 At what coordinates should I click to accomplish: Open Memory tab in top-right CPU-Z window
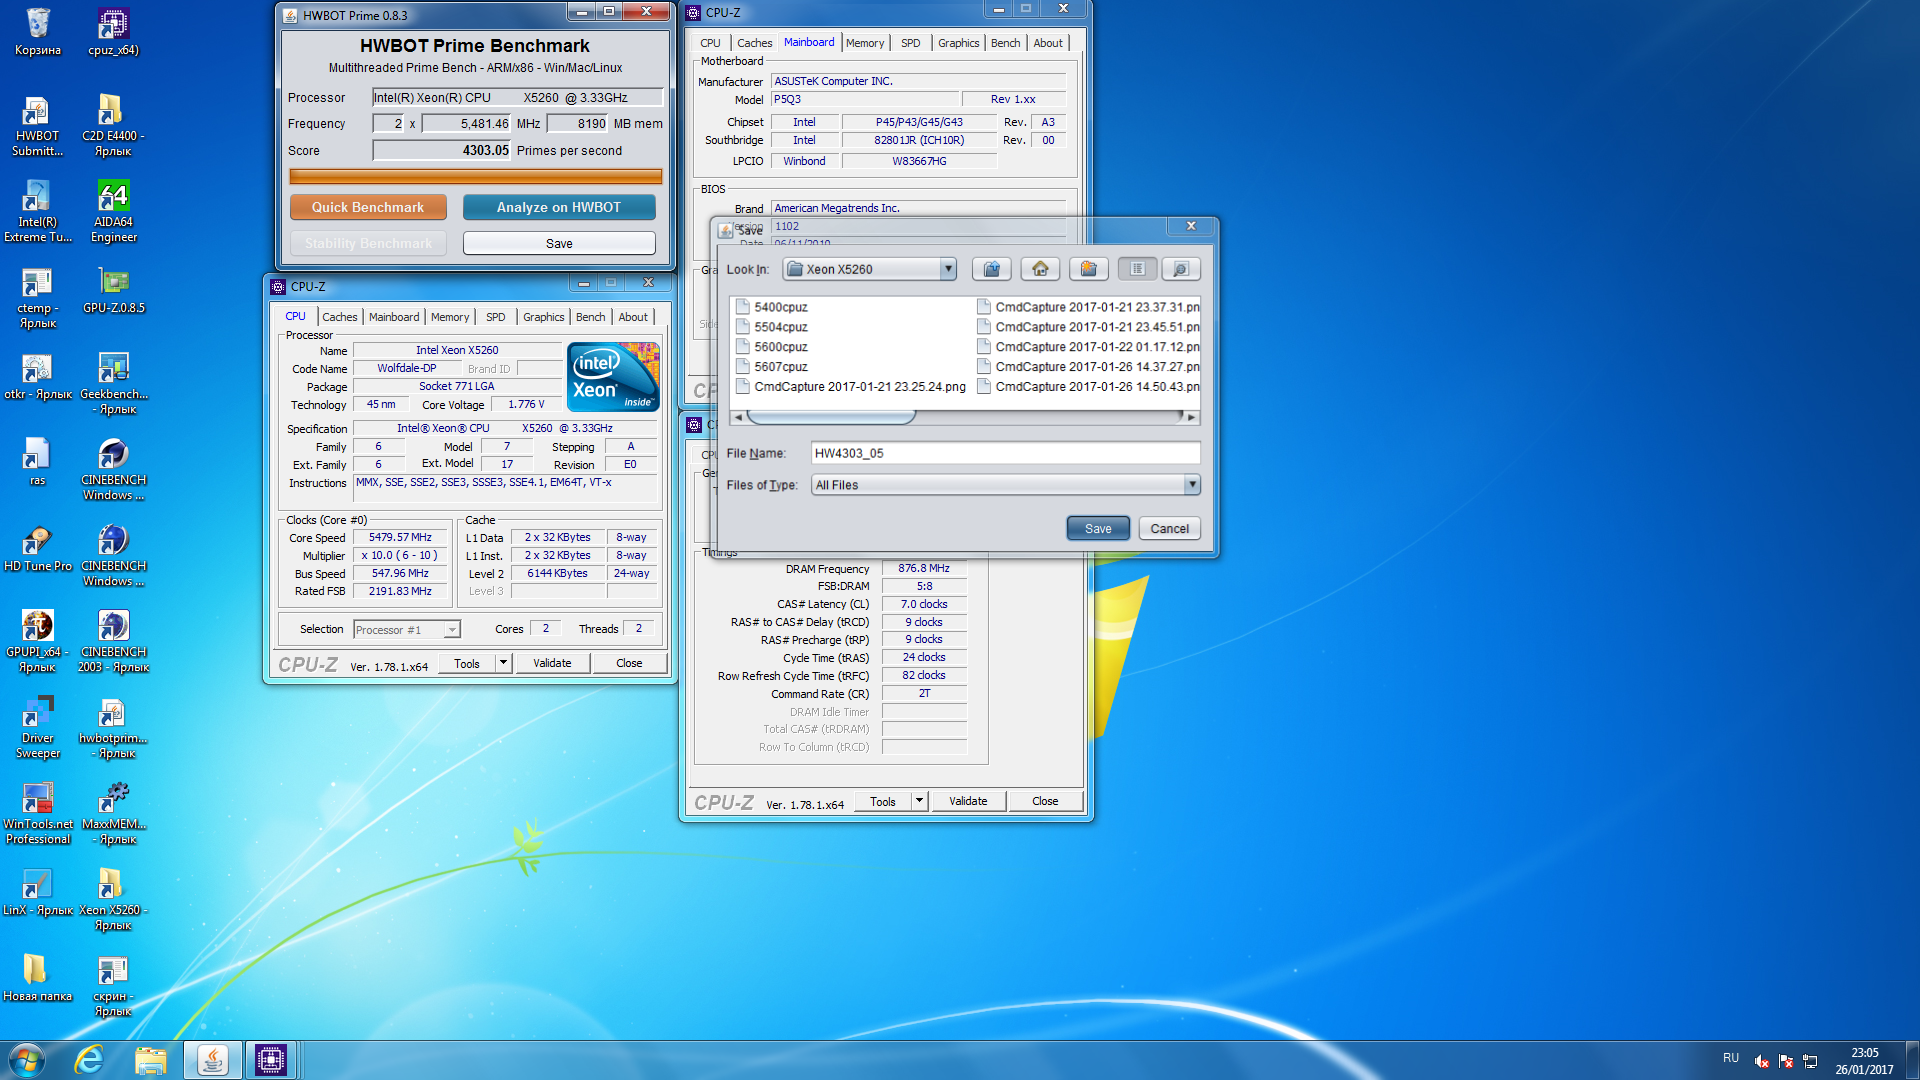coord(864,43)
